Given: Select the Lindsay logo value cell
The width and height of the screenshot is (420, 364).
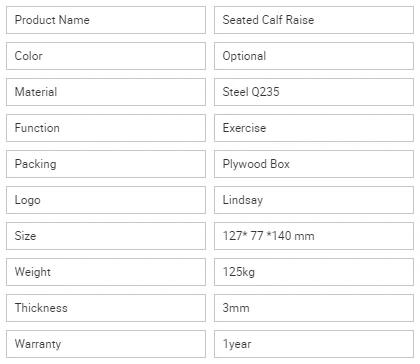Looking at the screenshot, I should (x=314, y=200).
